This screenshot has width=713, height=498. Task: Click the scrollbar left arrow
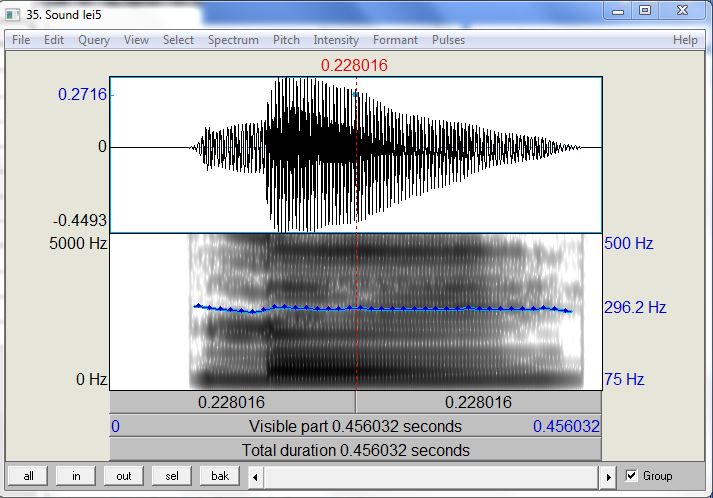(255, 477)
